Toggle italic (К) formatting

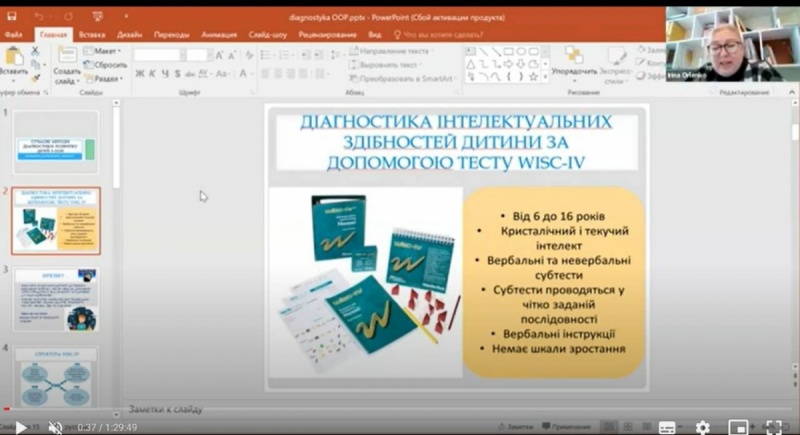point(152,73)
